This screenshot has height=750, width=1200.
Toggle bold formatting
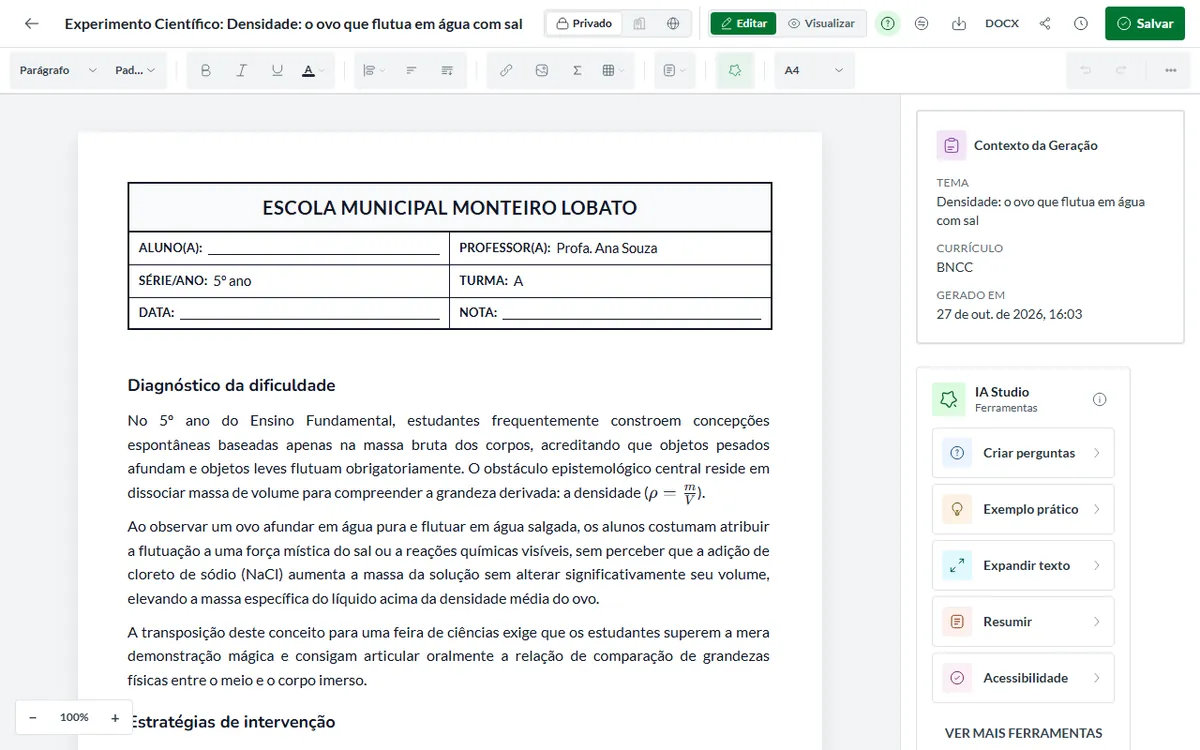(206, 70)
